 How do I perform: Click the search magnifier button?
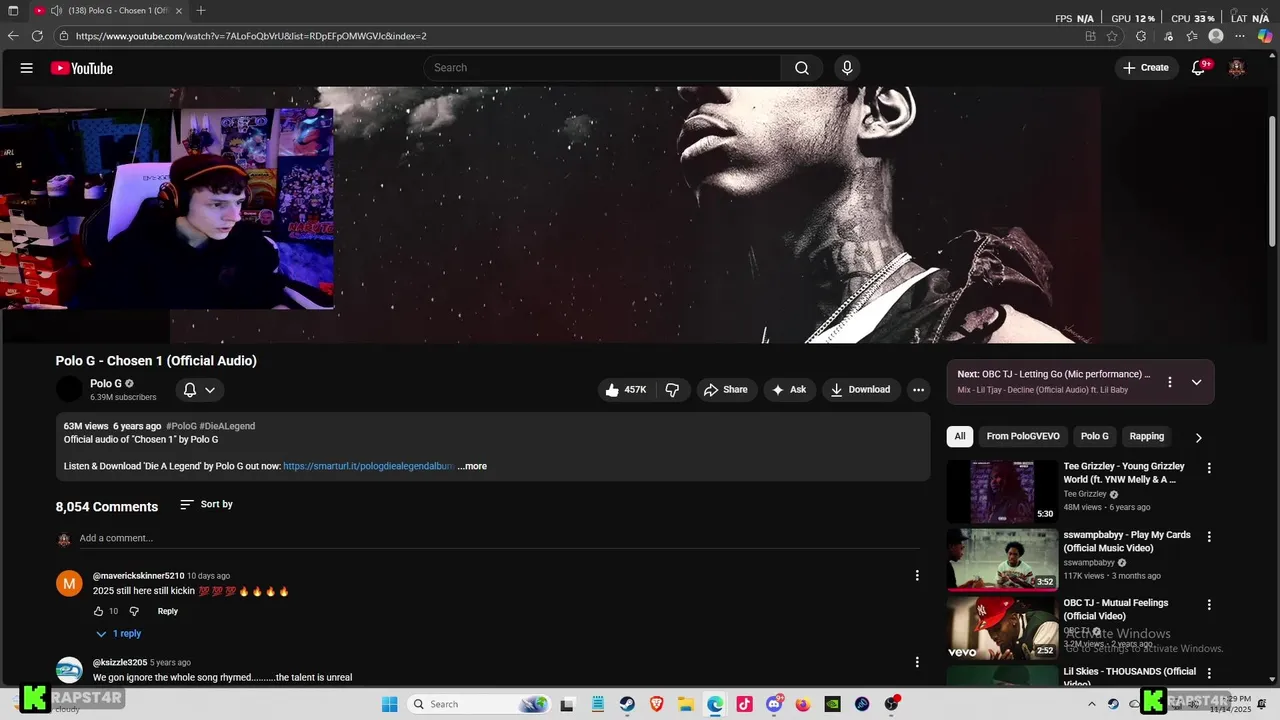(x=802, y=68)
